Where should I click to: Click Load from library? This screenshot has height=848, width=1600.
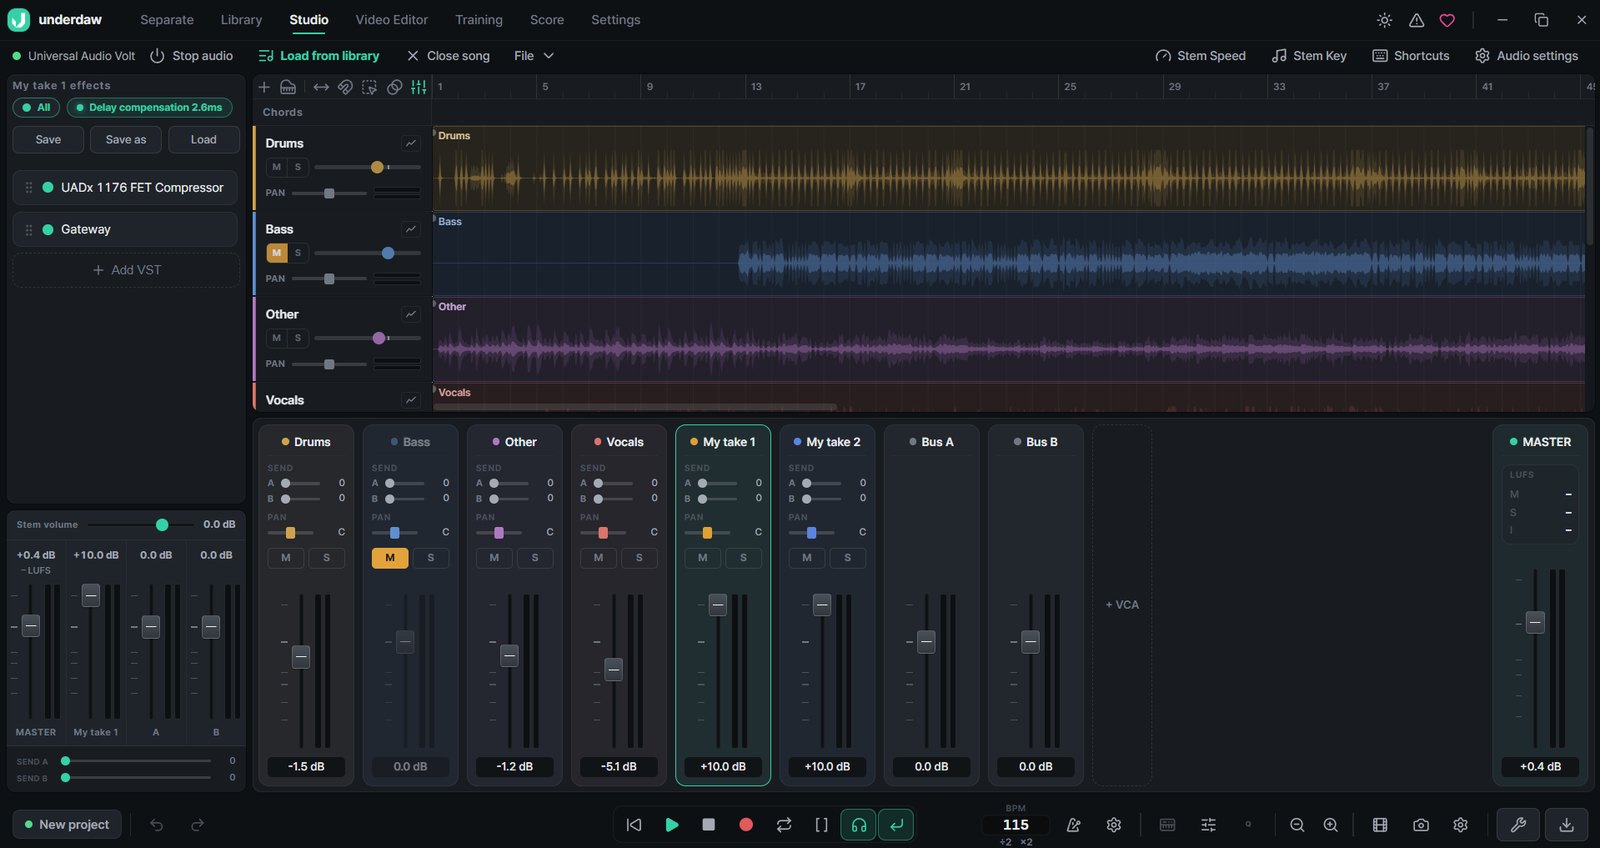[319, 56]
